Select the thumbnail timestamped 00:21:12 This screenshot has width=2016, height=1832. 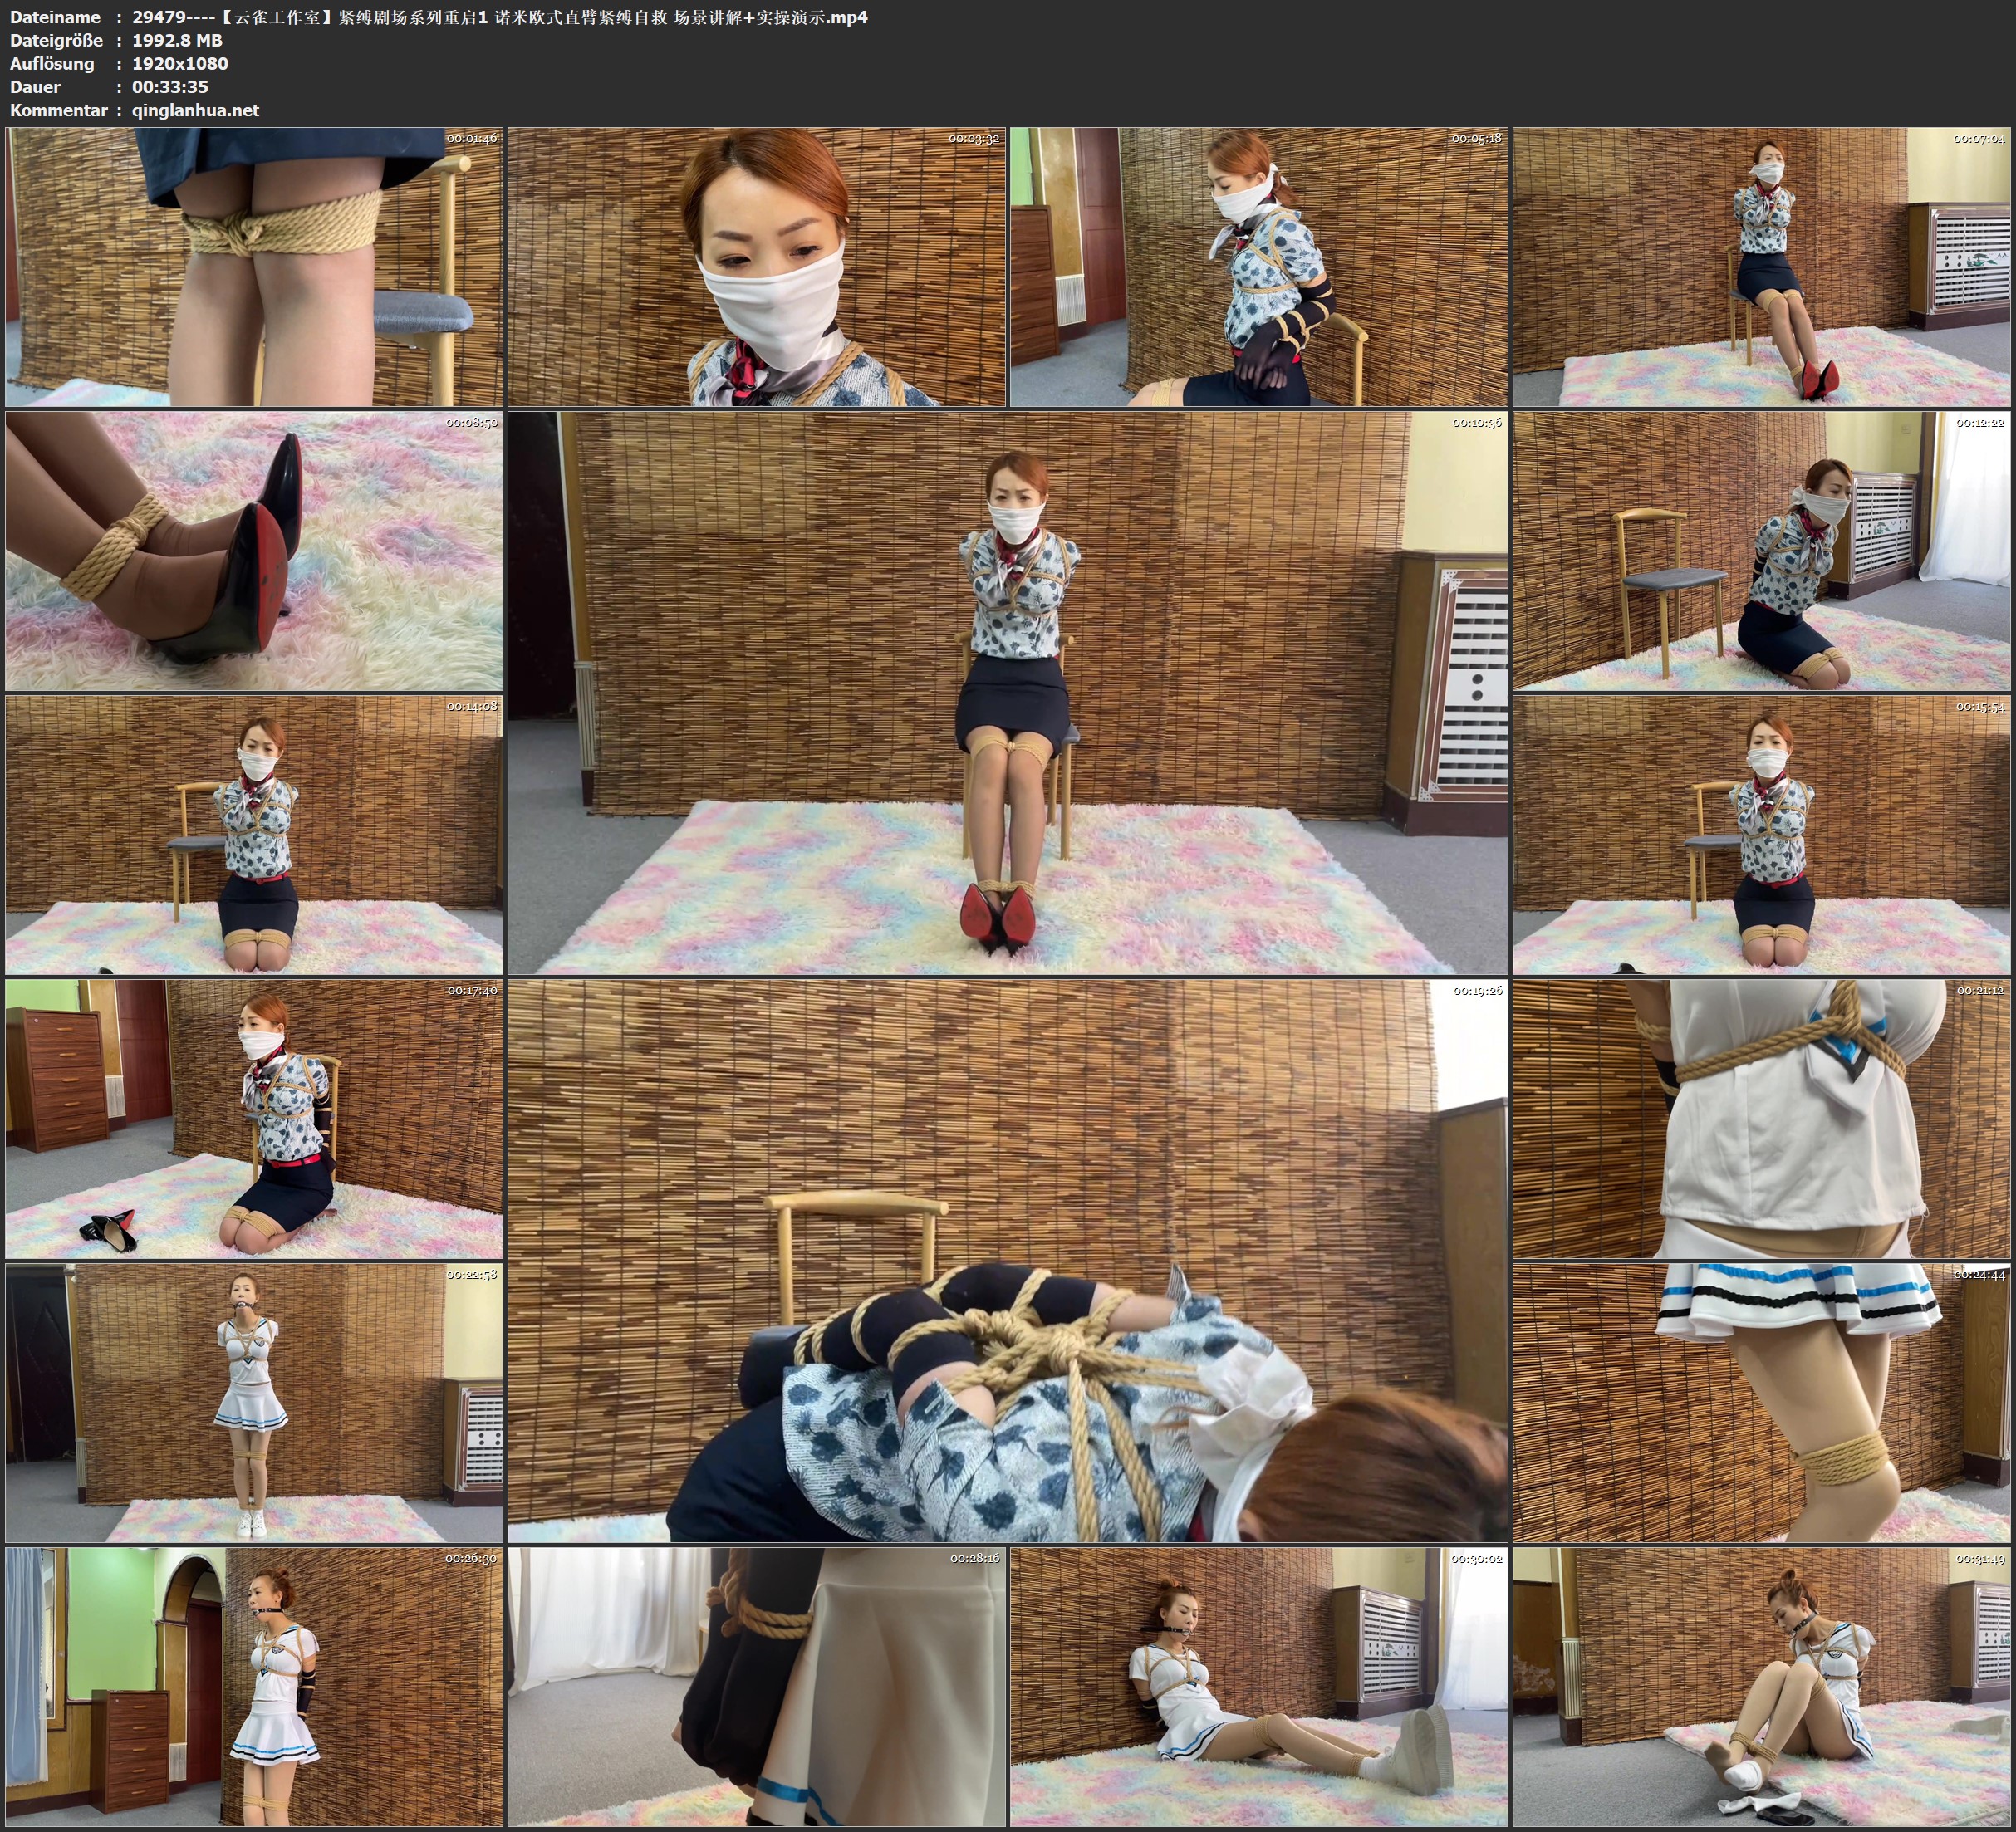click(1761, 1119)
